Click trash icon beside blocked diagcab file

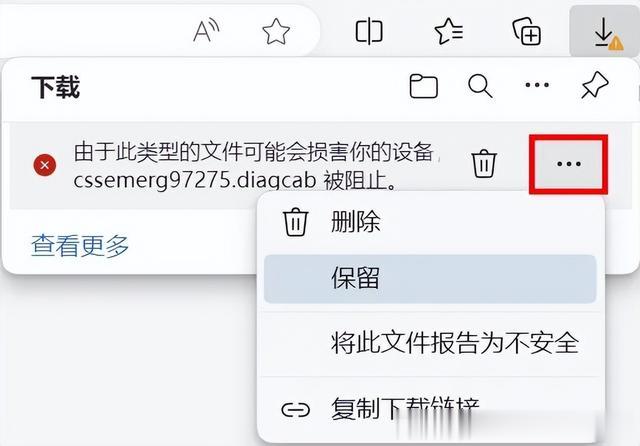coord(484,164)
